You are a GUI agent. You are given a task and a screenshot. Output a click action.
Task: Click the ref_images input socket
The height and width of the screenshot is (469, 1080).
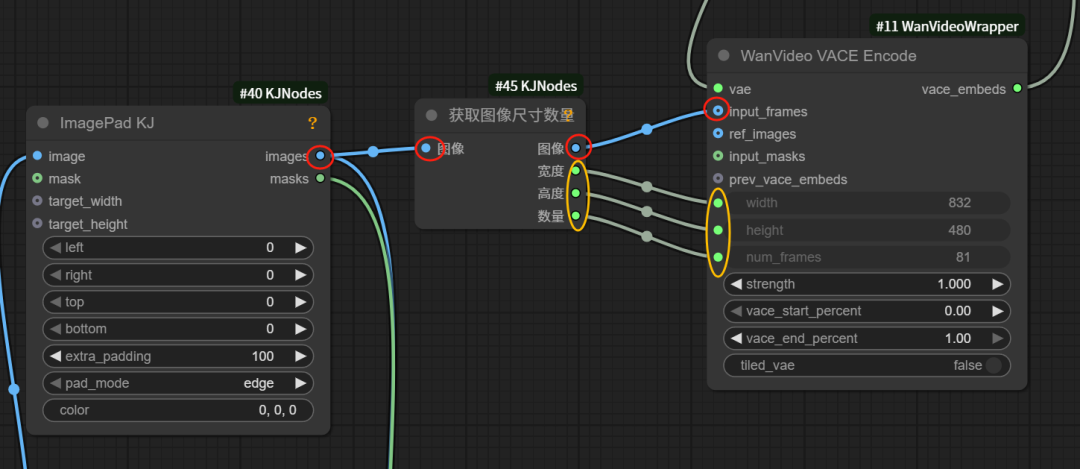[x=718, y=134]
